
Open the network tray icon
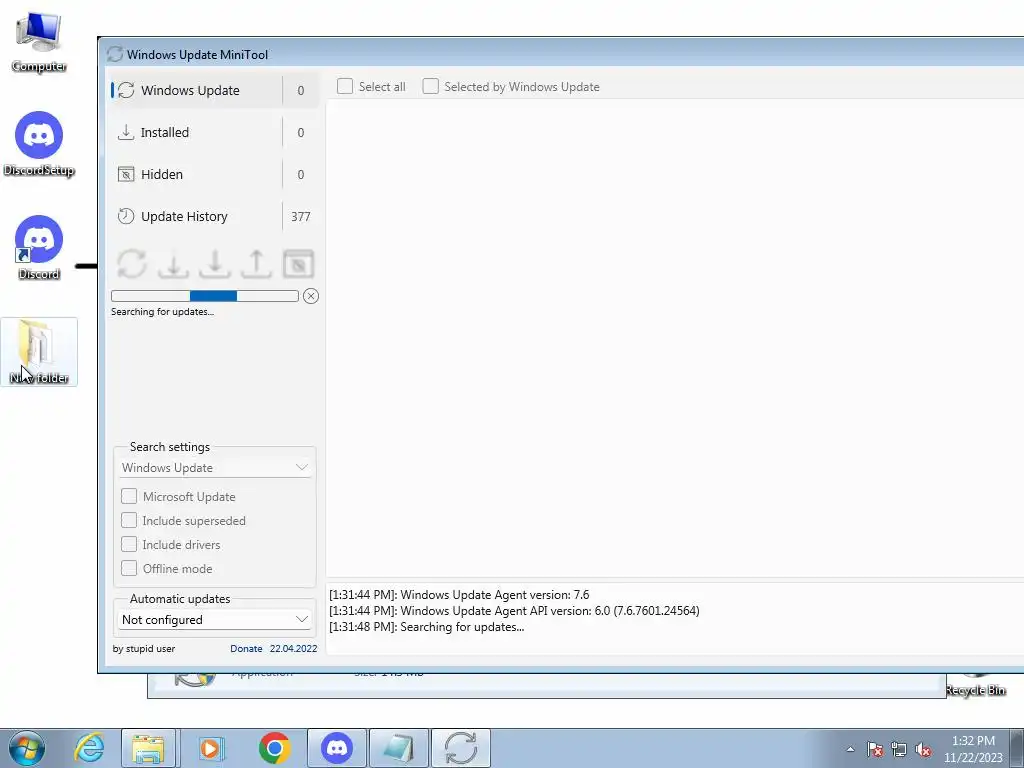(x=899, y=749)
